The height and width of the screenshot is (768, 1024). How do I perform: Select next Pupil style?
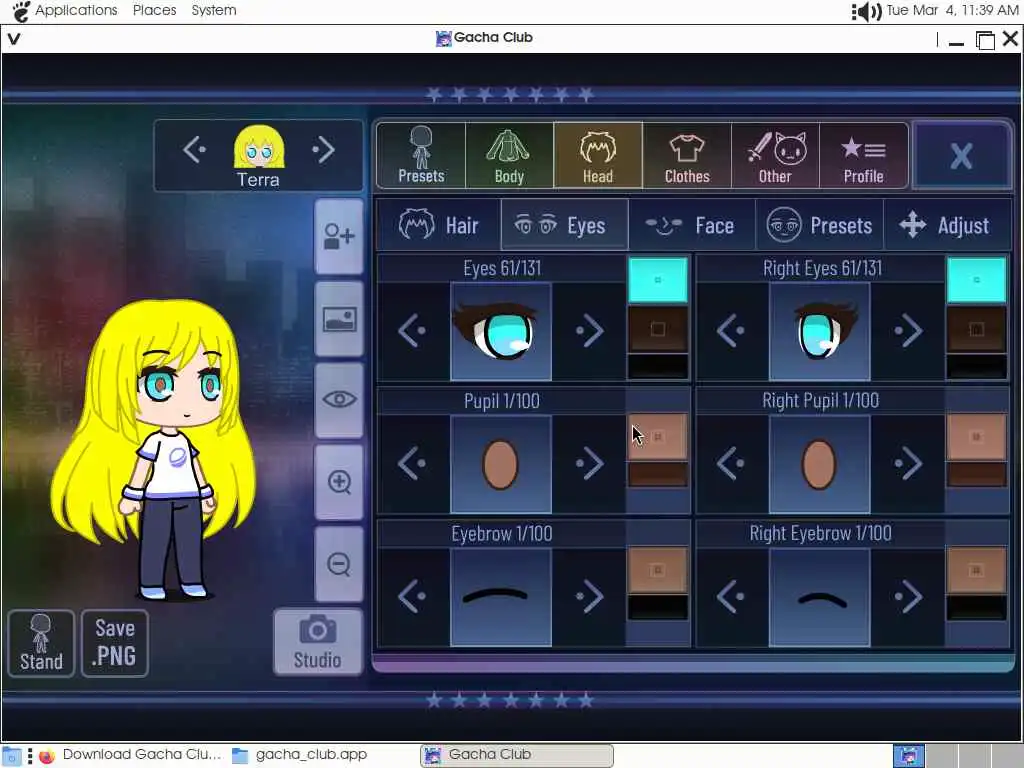[x=590, y=464]
